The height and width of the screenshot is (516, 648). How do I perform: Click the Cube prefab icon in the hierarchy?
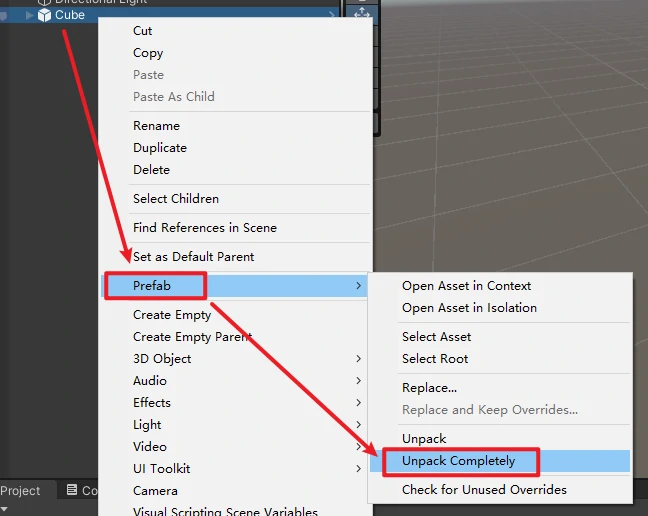pos(44,15)
